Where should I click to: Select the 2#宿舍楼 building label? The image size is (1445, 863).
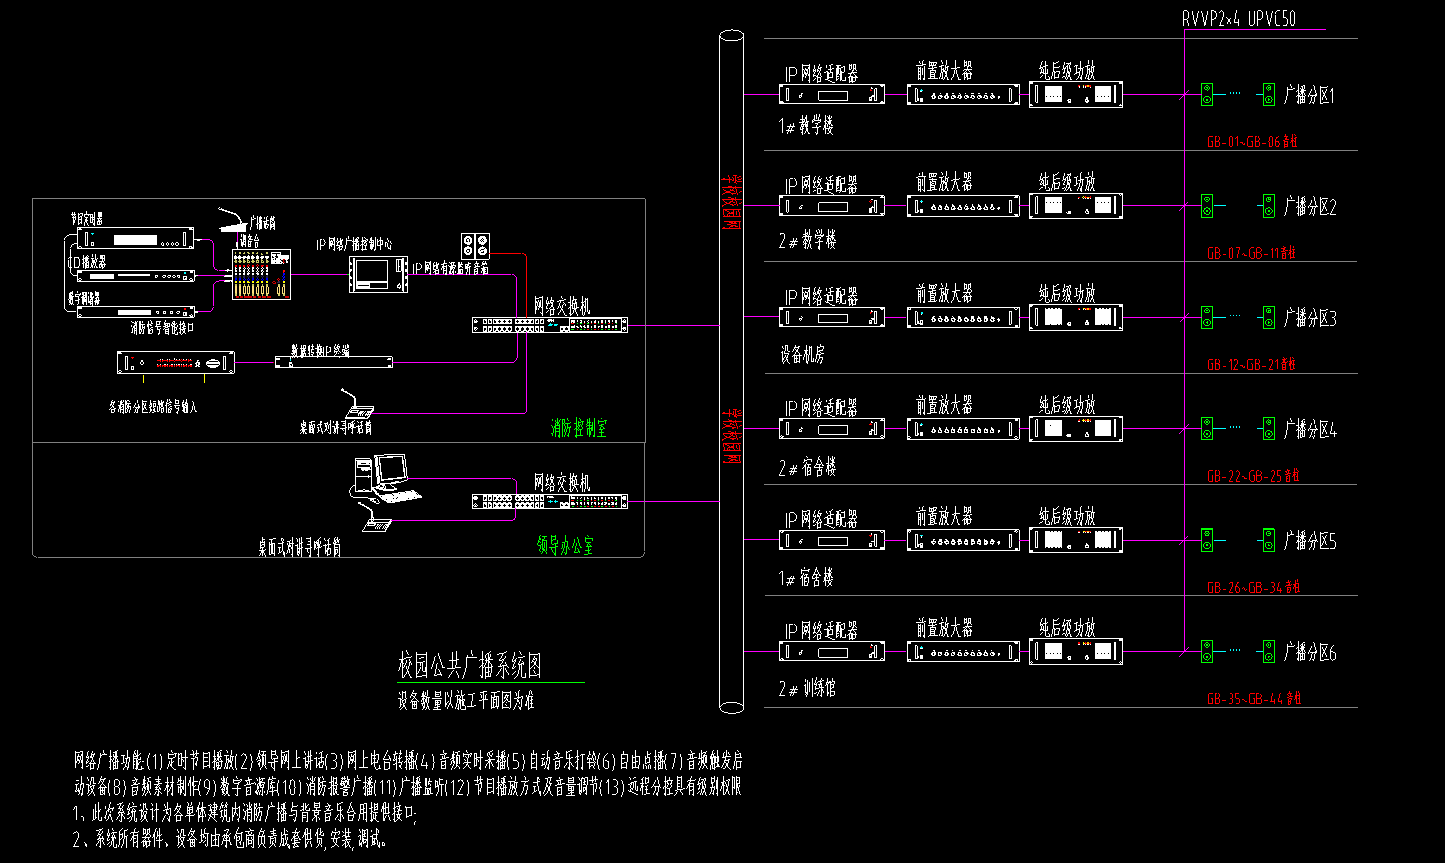[x=808, y=467]
